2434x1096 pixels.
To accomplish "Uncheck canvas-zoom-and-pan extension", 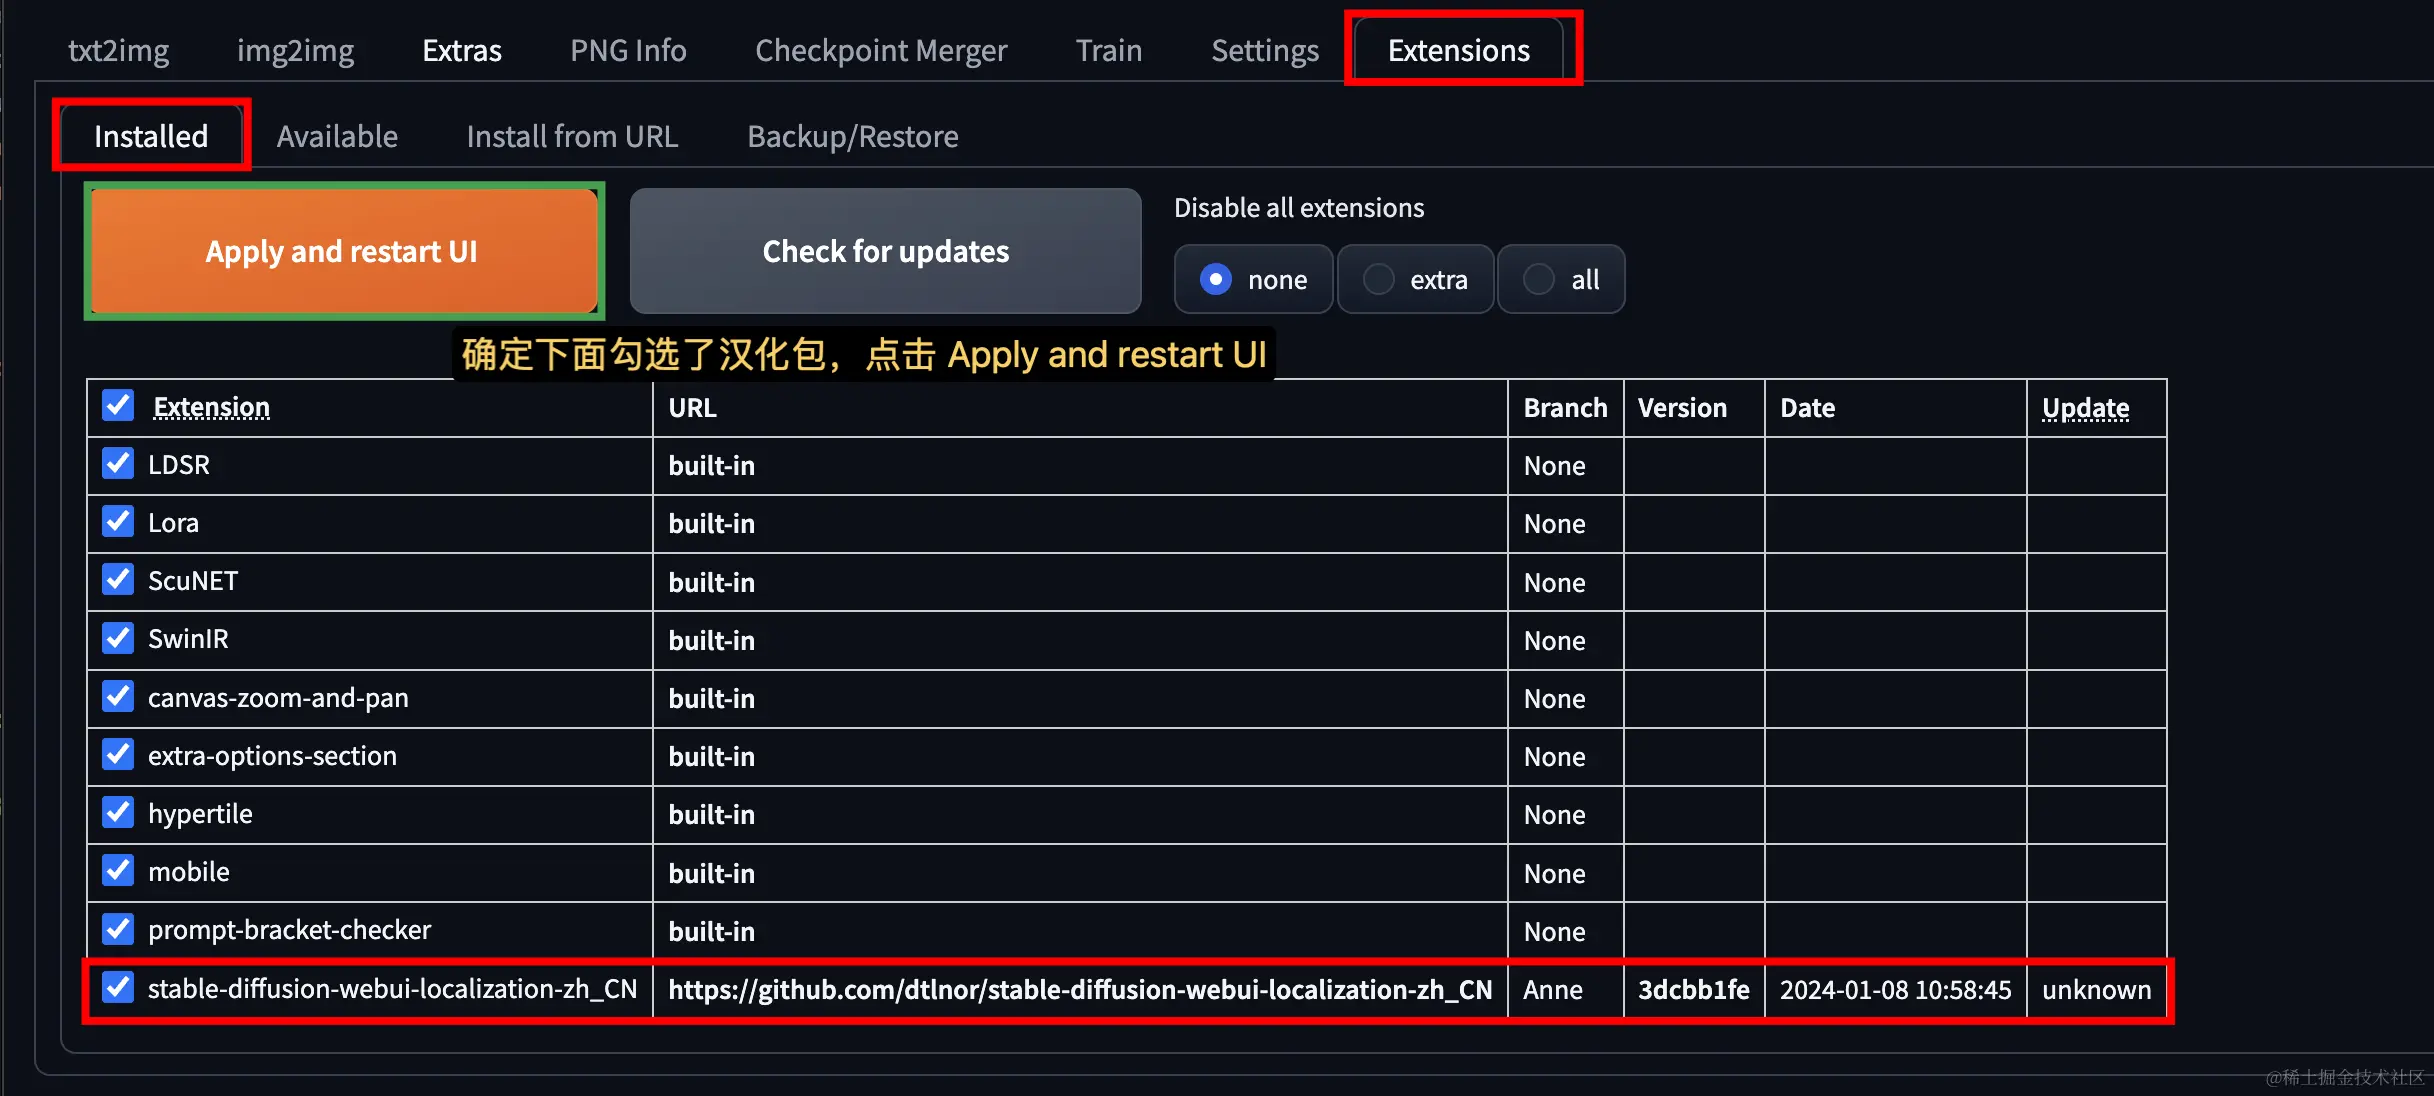I will pyautogui.click(x=118, y=696).
